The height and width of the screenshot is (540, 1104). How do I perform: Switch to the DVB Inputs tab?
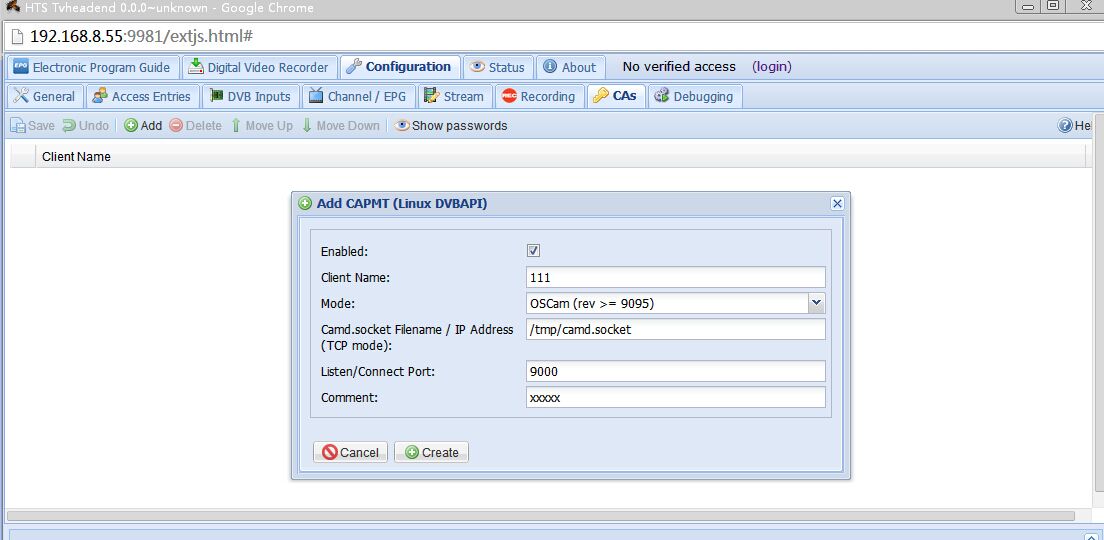pyautogui.click(x=251, y=96)
